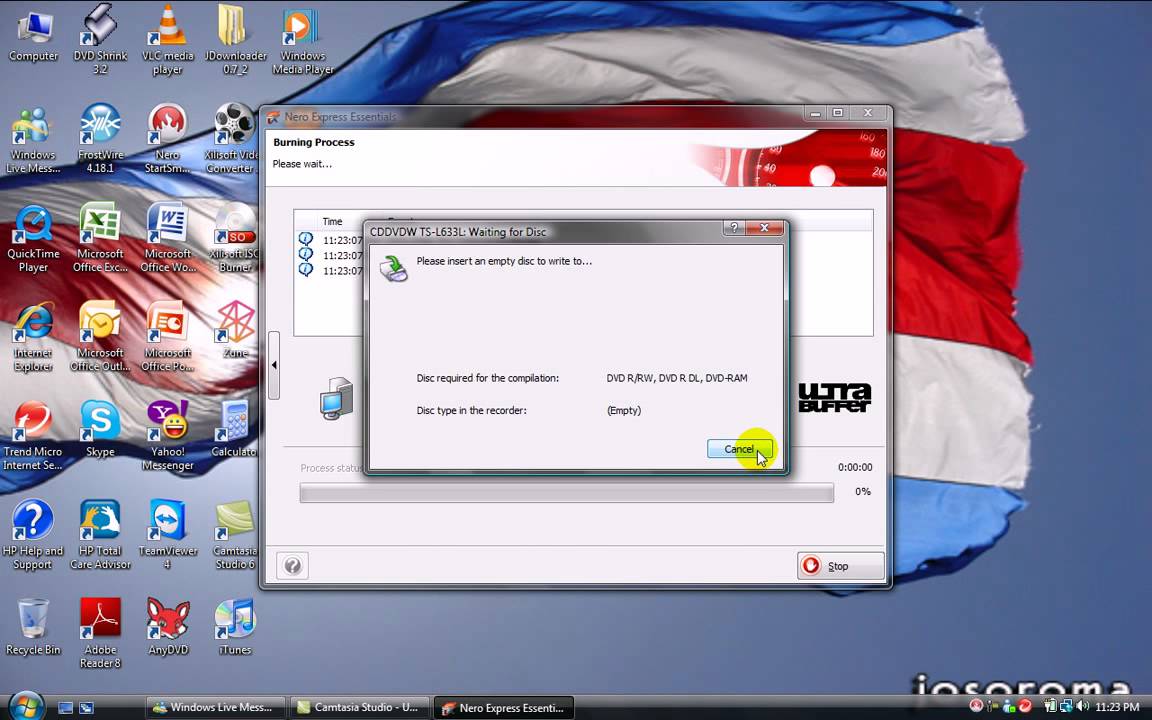Switch to Windows Live Messenger taskbar button

[214, 708]
